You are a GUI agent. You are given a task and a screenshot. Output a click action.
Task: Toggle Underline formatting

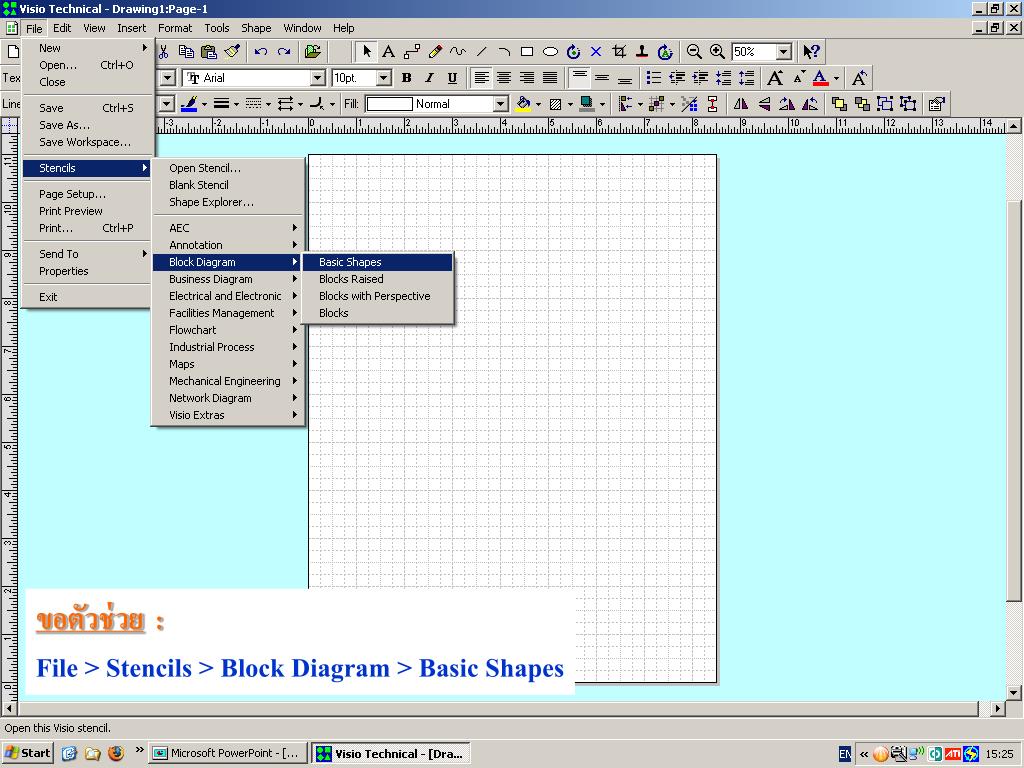pyautogui.click(x=452, y=78)
